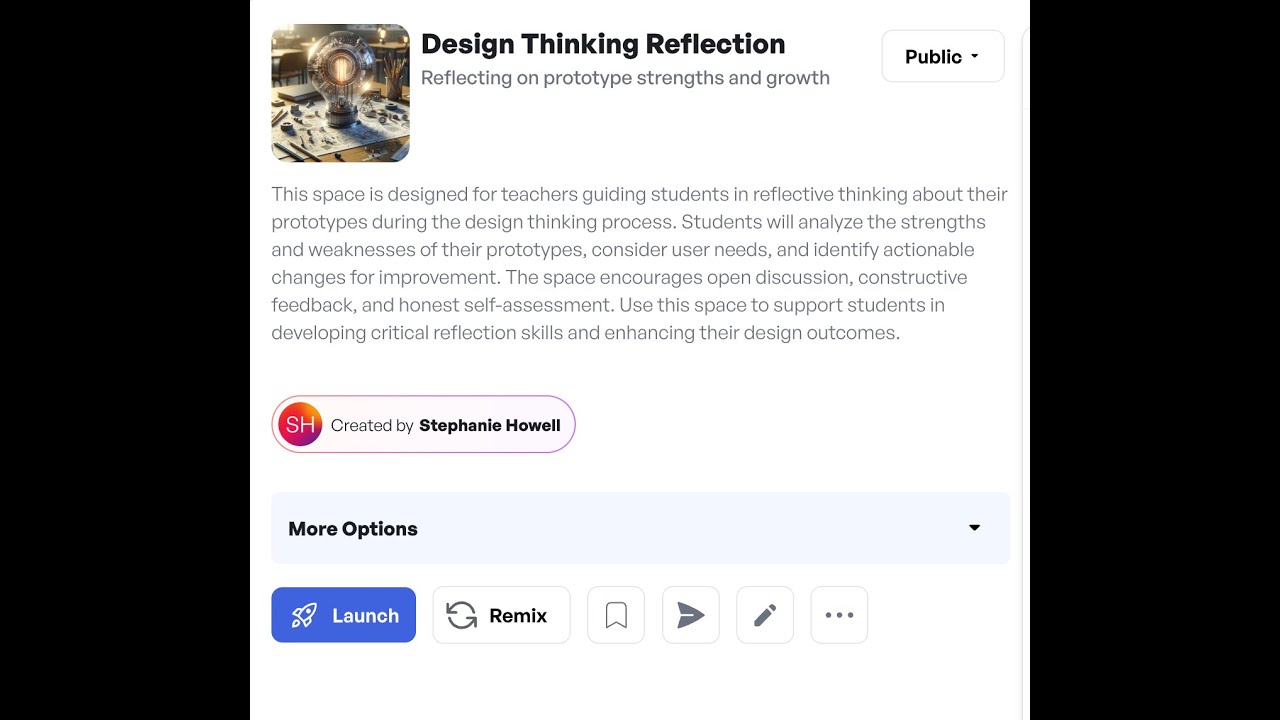Expand the More Options section
Screen dimensions: 1280x720
click(640, 528)
